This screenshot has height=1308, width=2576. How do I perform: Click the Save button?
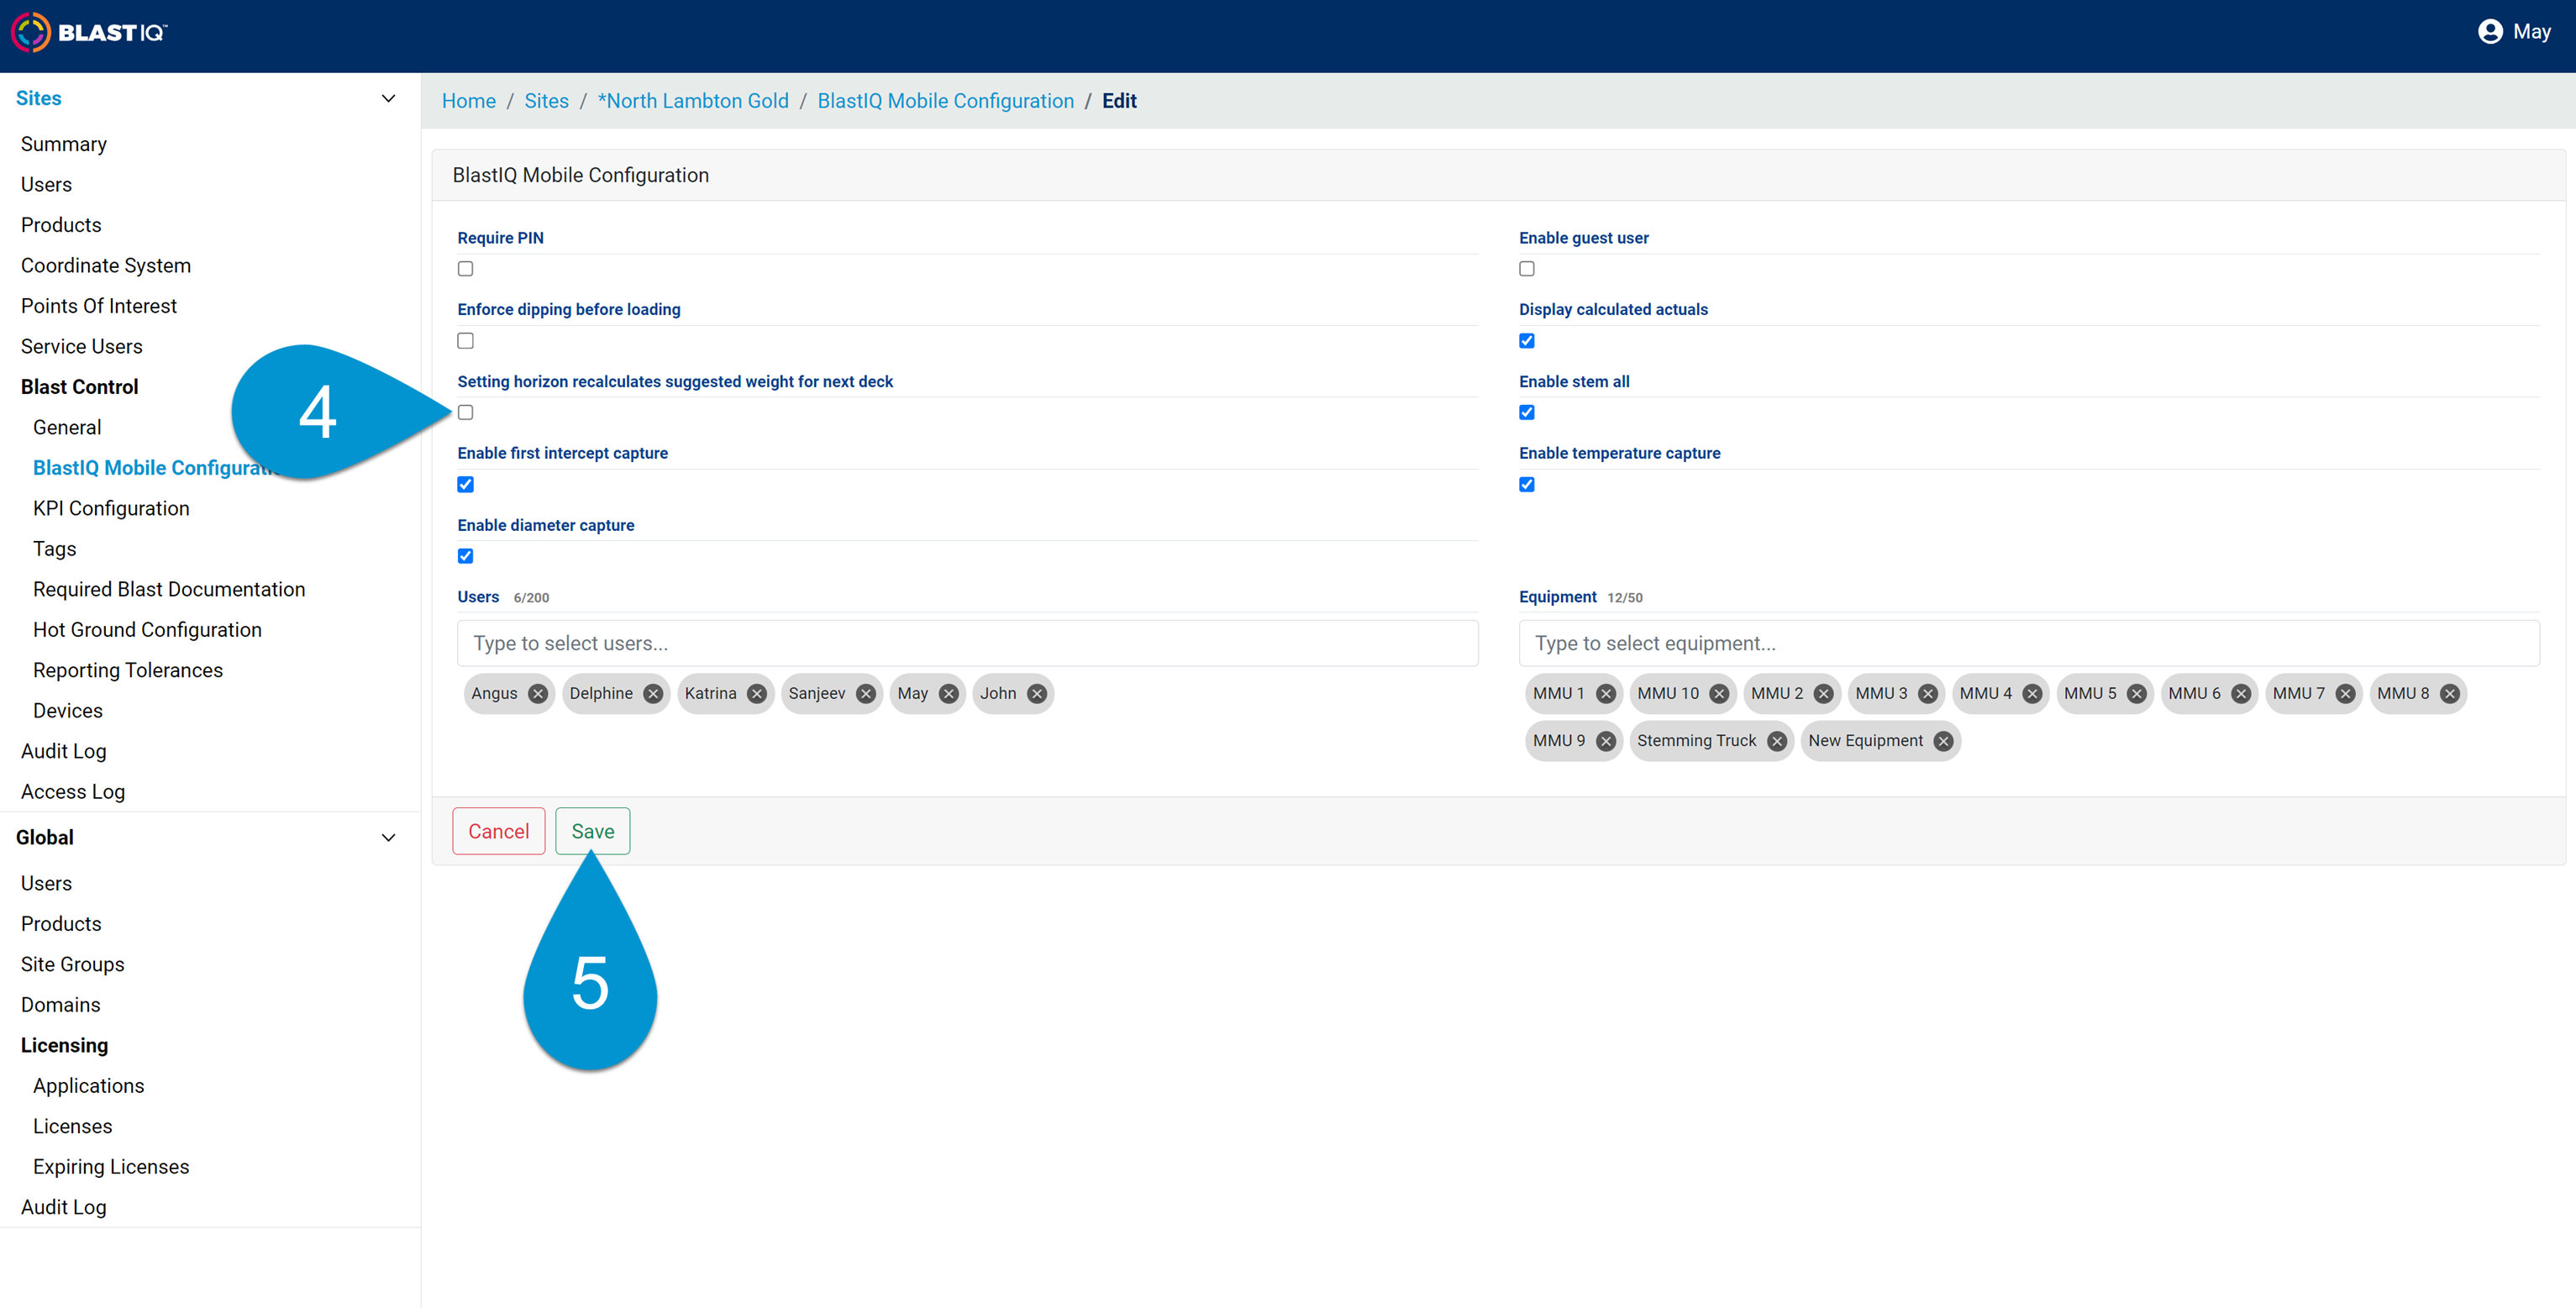click(x=593, y=831)
